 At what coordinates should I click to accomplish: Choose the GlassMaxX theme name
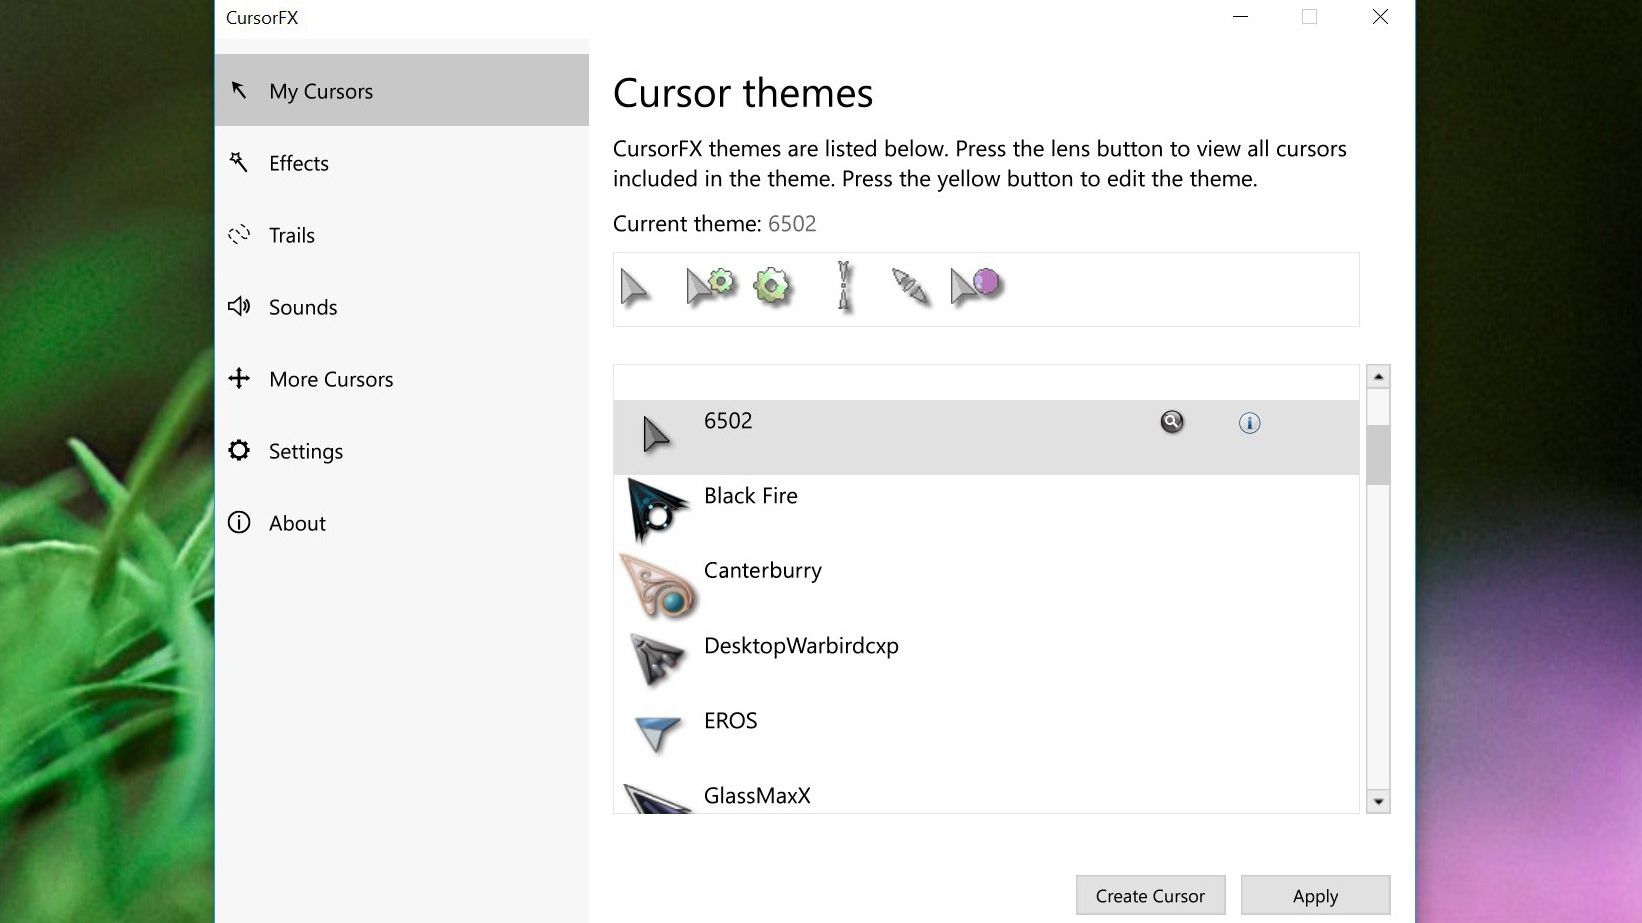[x=757, y=796]
